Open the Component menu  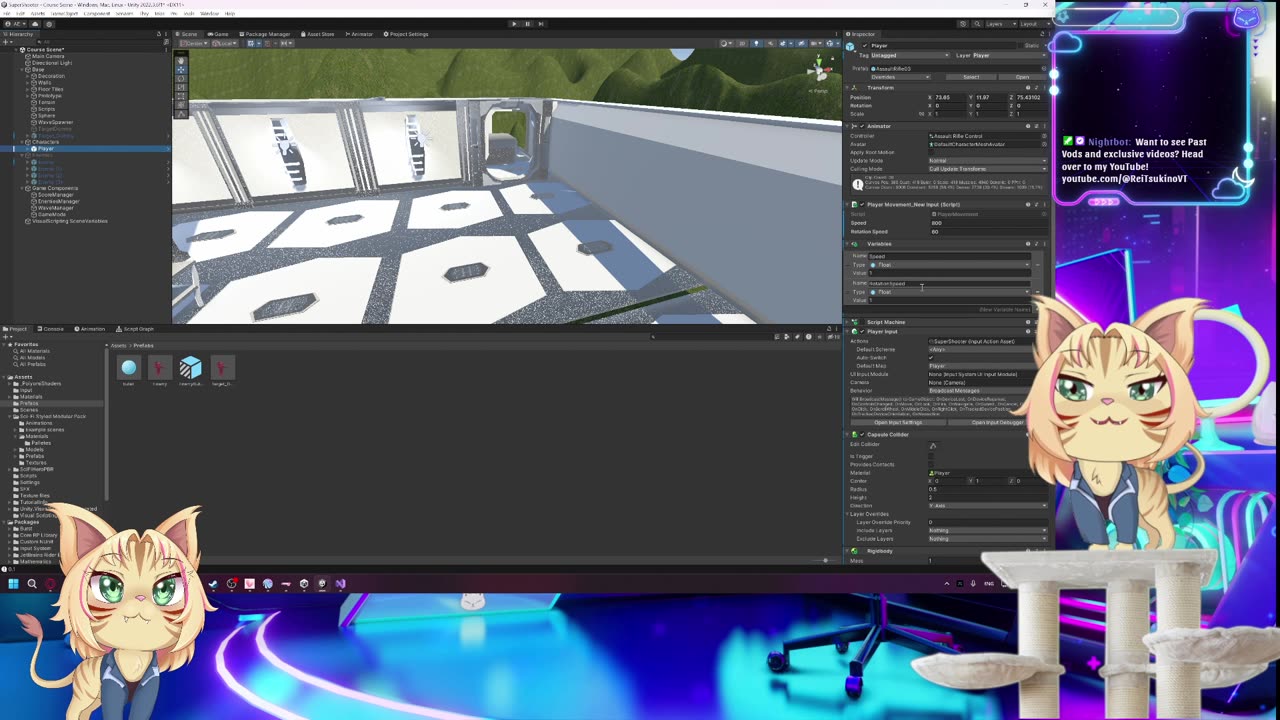pyautogui.click(x=97, y=13)
